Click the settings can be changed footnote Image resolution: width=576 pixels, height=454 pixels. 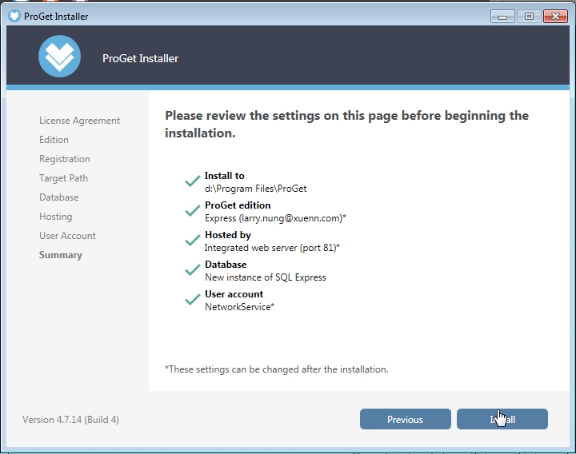click(x=276, y=369)
